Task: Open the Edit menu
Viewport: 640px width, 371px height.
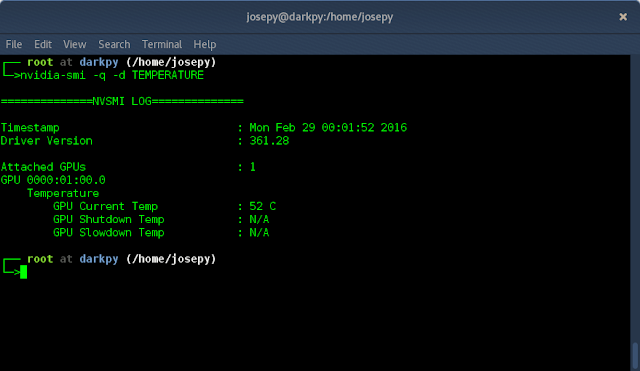Action: tap(43, 44)
